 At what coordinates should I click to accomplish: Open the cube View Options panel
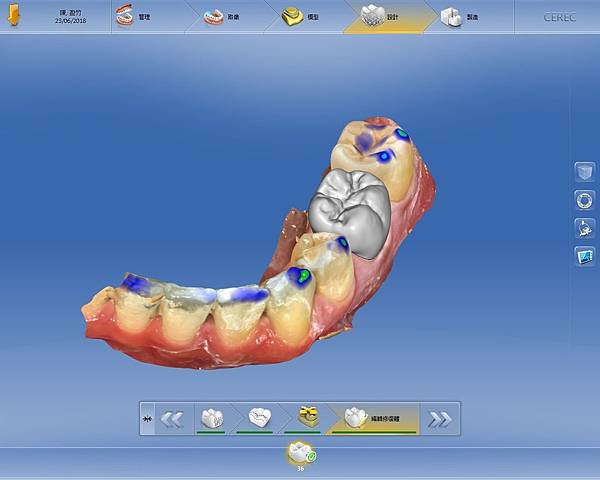pos(585,172)
